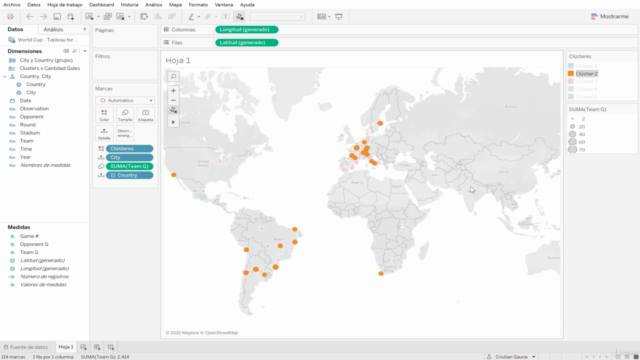Screen dimensions: 640x360
Task: Open the clear sheet dropdown arrow
Action: 129,17
